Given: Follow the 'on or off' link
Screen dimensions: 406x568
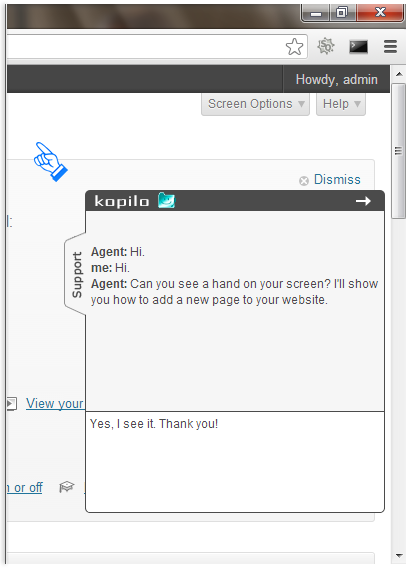Looking at the screenshot, I should pyautogui.click(x=25, y=488).
